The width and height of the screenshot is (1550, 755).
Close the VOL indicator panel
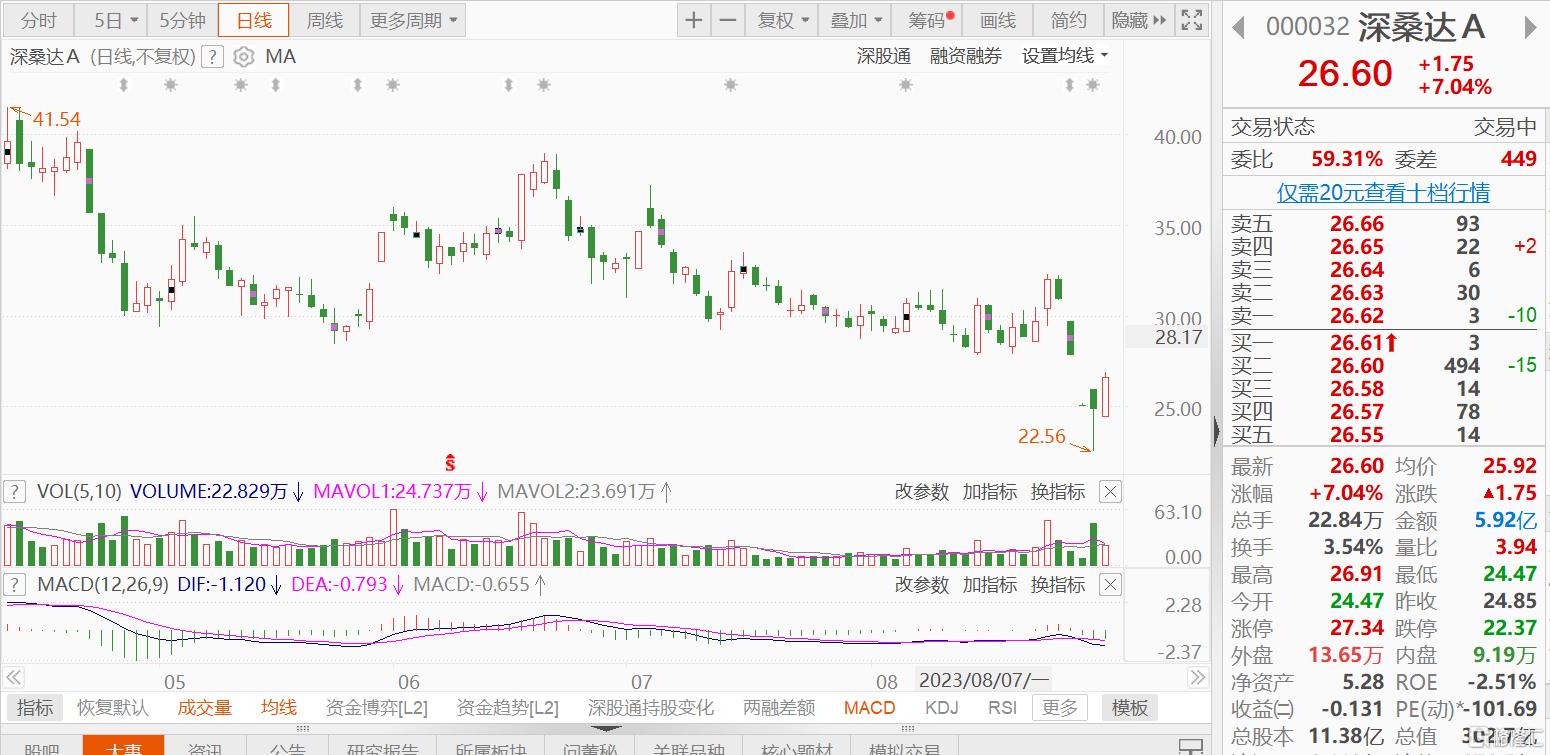pos(1110,491)
